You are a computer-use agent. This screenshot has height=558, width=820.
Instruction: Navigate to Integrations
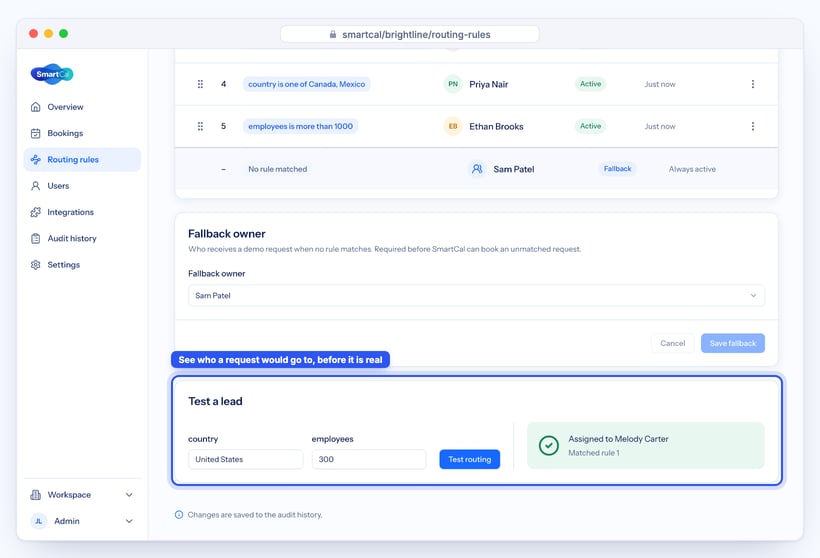point(82,212)
